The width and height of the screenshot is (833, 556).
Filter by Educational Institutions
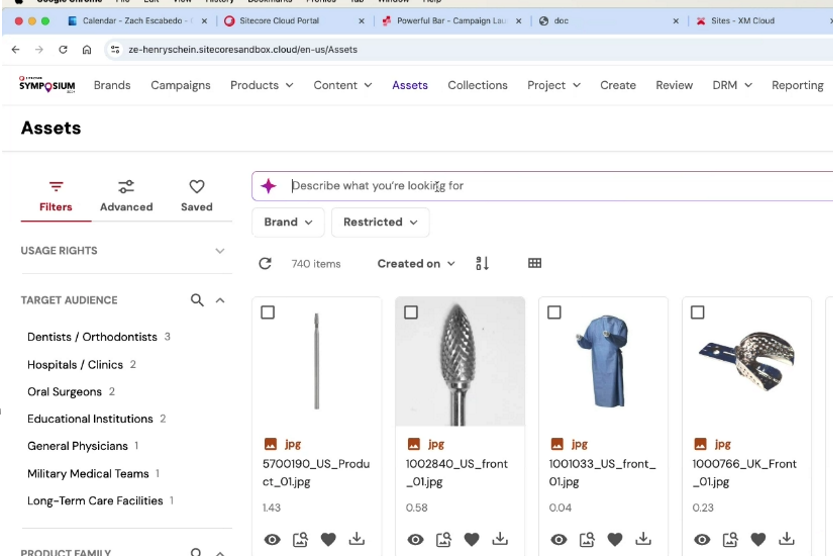[90, 419]
